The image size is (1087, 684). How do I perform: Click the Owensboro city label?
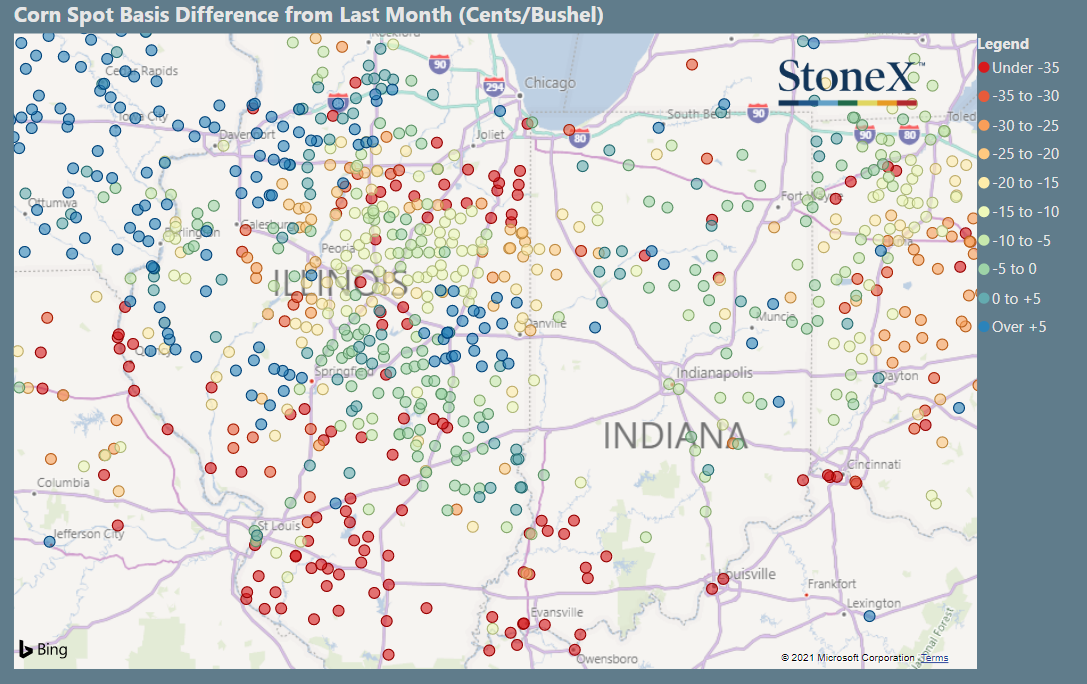607,659
